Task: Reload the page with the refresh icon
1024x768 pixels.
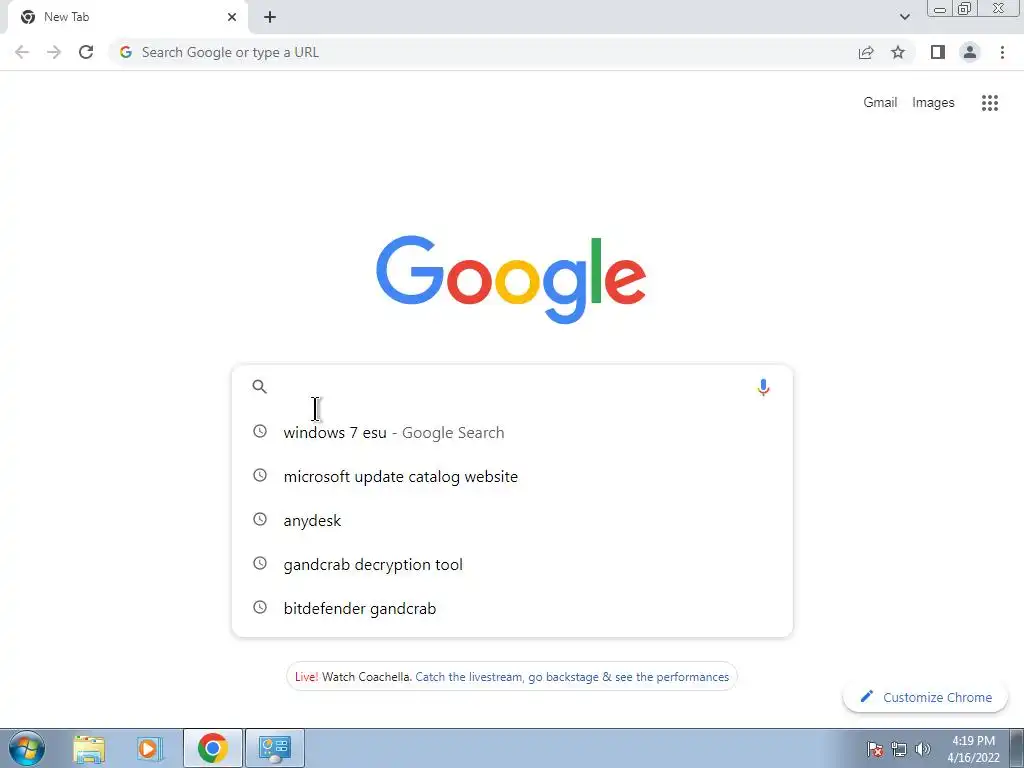Action: 86,52
